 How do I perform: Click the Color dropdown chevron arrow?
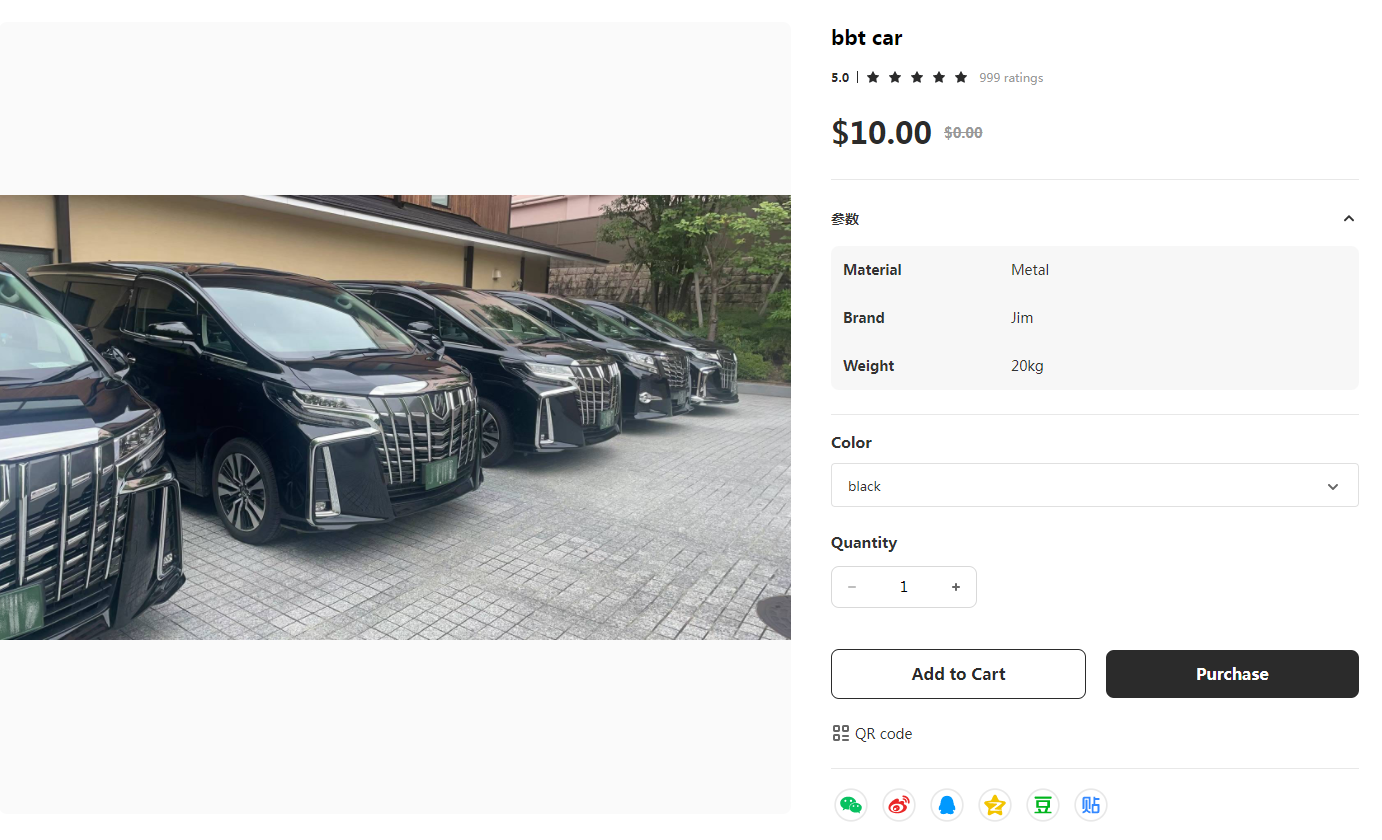coord(1333,487)
